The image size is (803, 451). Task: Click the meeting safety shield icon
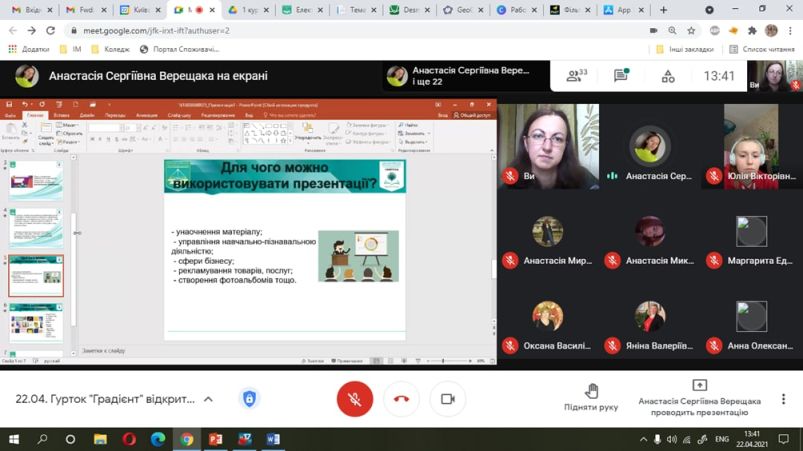(x=249, y=399)
